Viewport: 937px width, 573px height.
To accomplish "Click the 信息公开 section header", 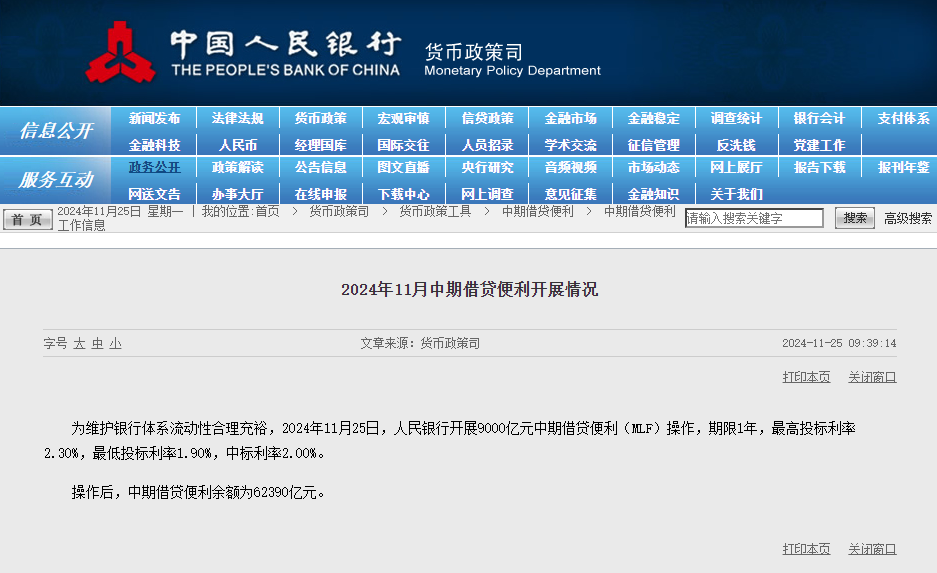I will click(x=56, y=130).
